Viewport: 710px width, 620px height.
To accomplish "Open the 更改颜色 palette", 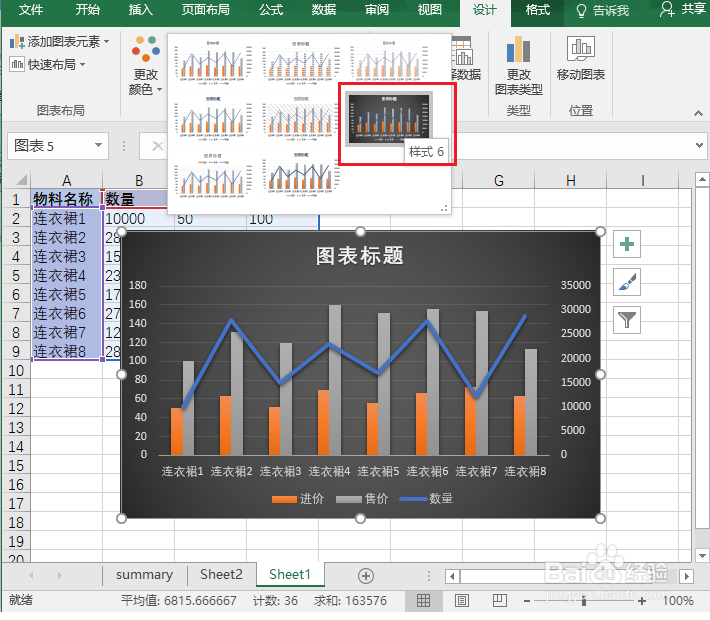I will (x=145, y=66).
